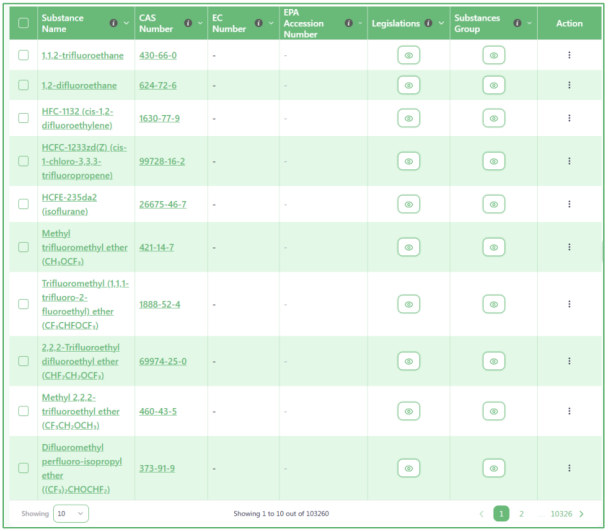Viewport: 608px width, 531px height.
Task: Expand EC Number column filter chevron
Action: coord(271,23)
